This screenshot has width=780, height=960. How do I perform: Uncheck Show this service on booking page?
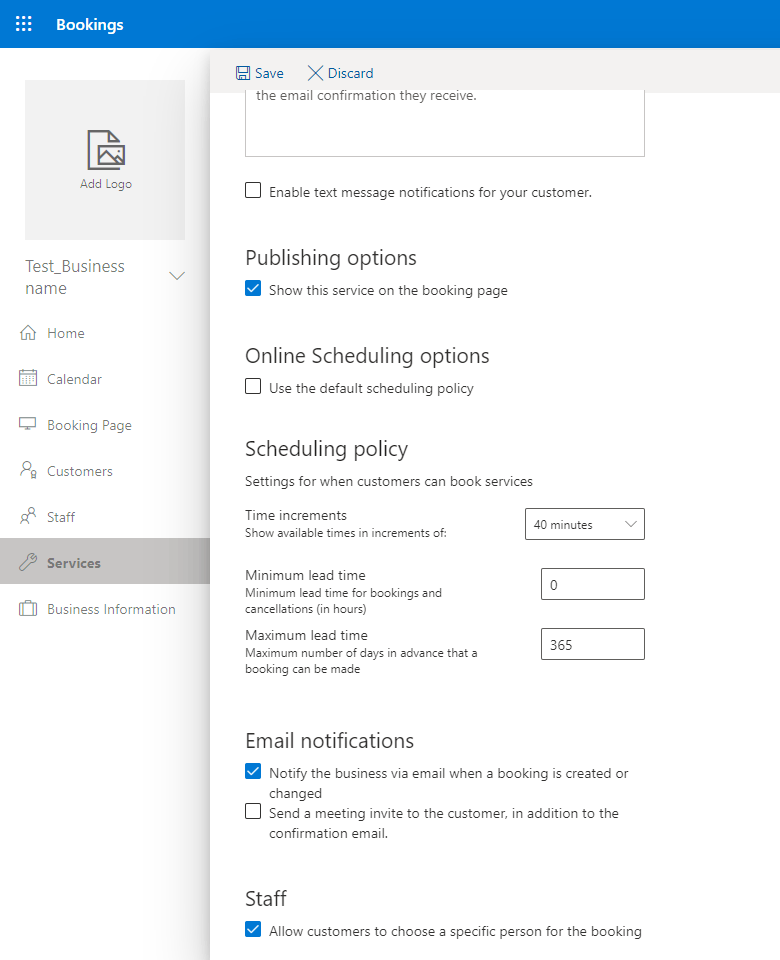tap(253, 288)
